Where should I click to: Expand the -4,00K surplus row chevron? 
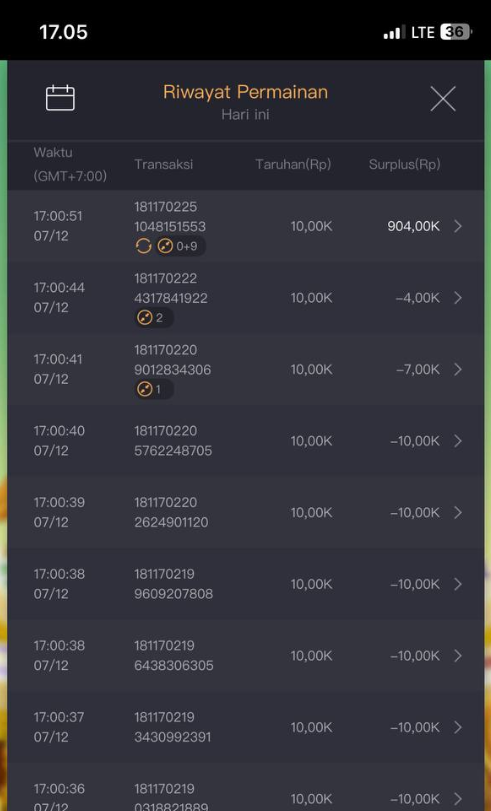pos(458,297)
